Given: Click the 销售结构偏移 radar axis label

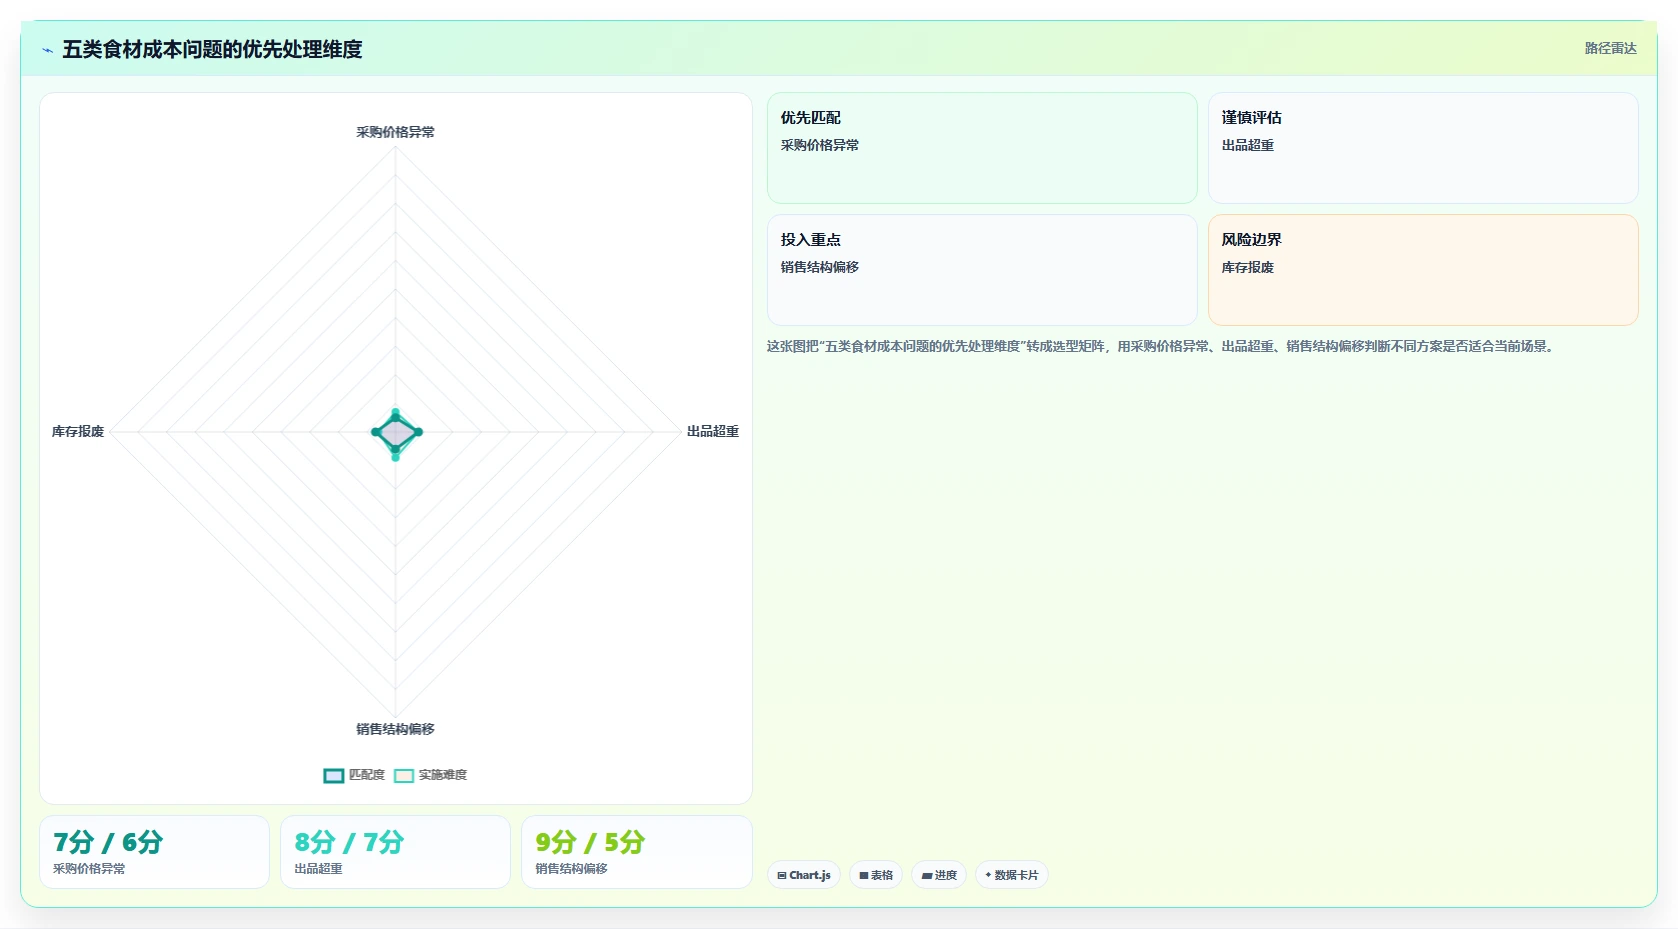Looking at the screenshot, I should tap(395, 729).
